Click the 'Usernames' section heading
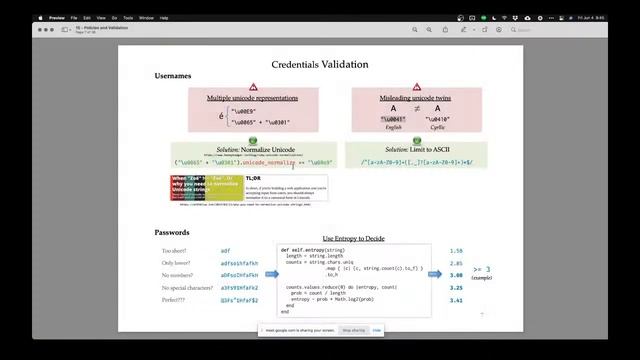The width and height of the screenshot is (640, 360). [x=173, y=76]
